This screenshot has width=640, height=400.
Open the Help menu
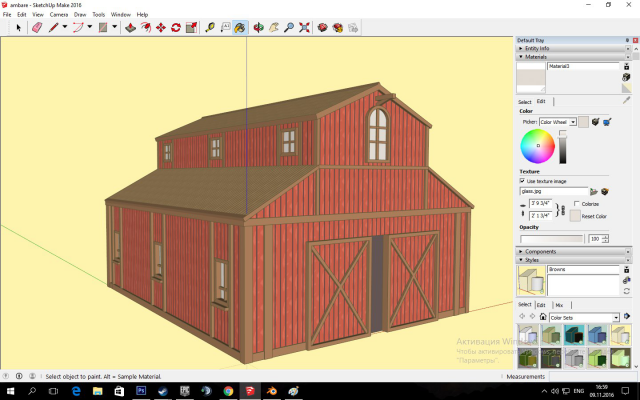coord(142,14)
